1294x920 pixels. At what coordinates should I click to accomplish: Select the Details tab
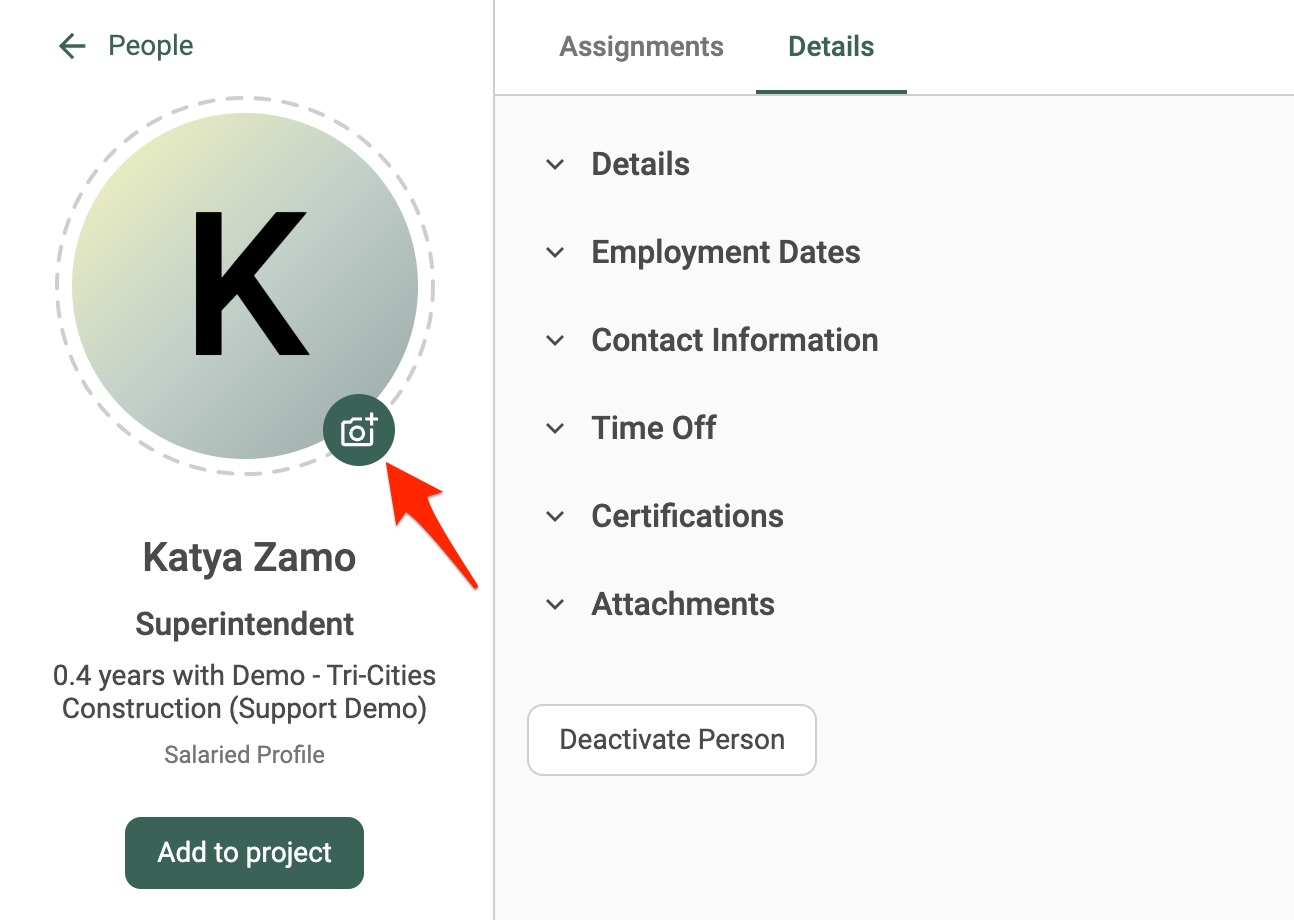[831, 46]
